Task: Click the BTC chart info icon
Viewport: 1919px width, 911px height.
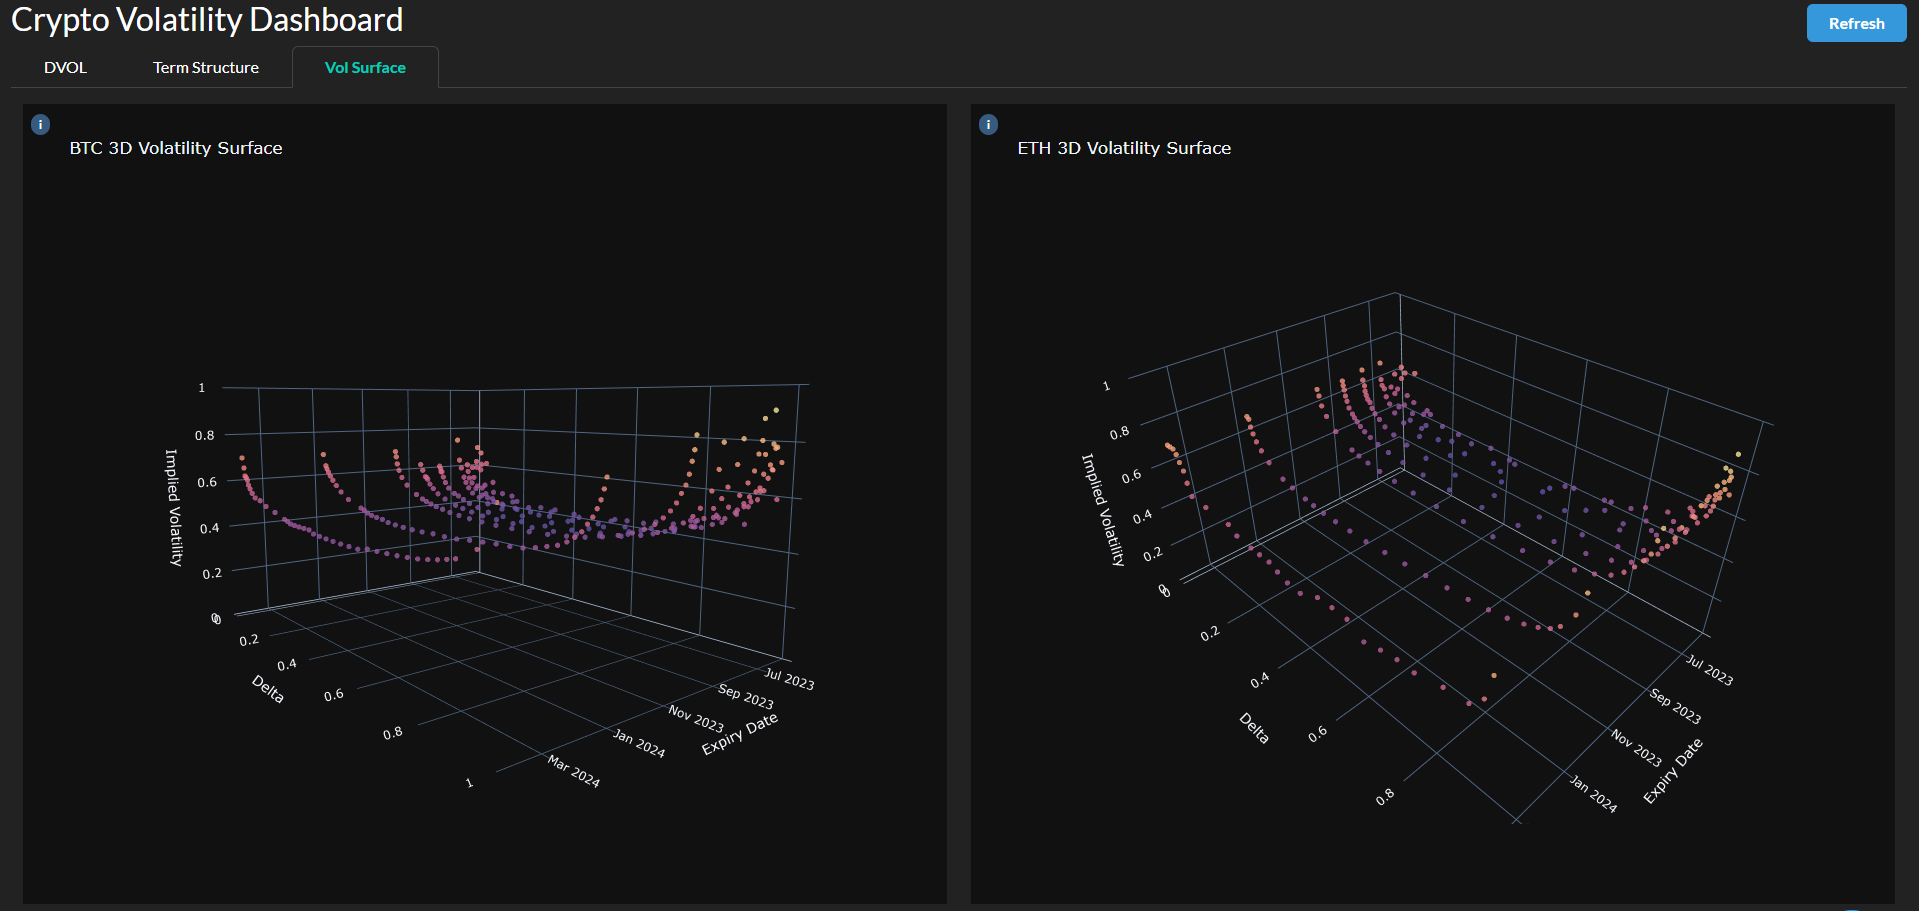Action: [40, 124]
